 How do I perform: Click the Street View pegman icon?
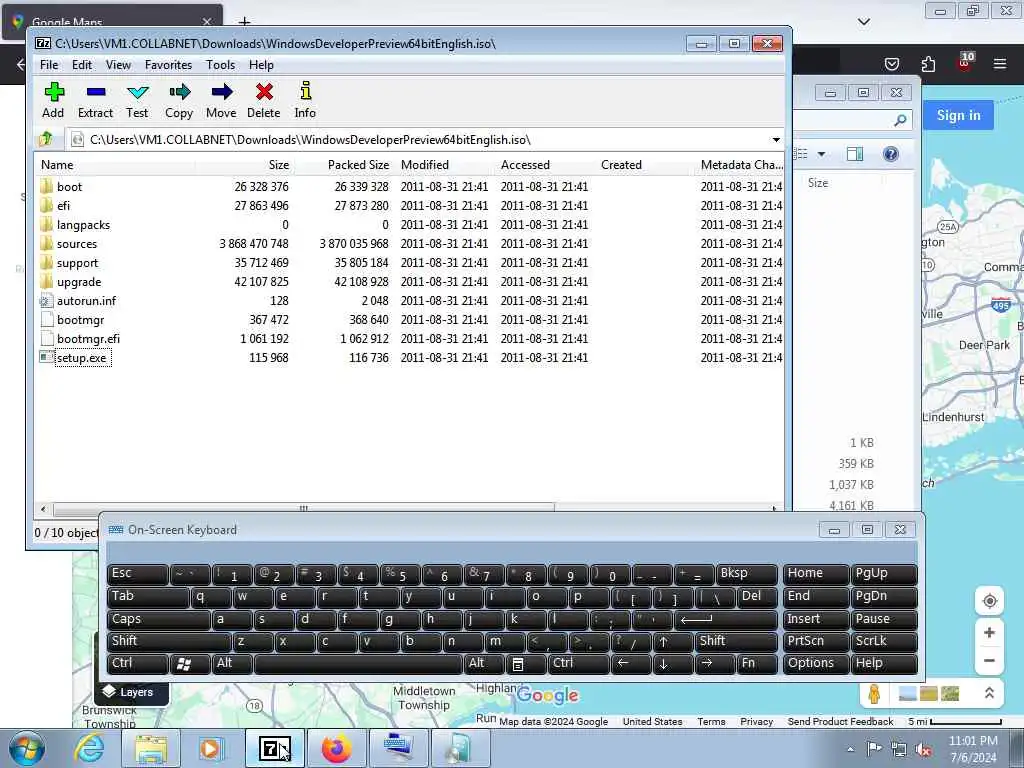tap(874, 694)
